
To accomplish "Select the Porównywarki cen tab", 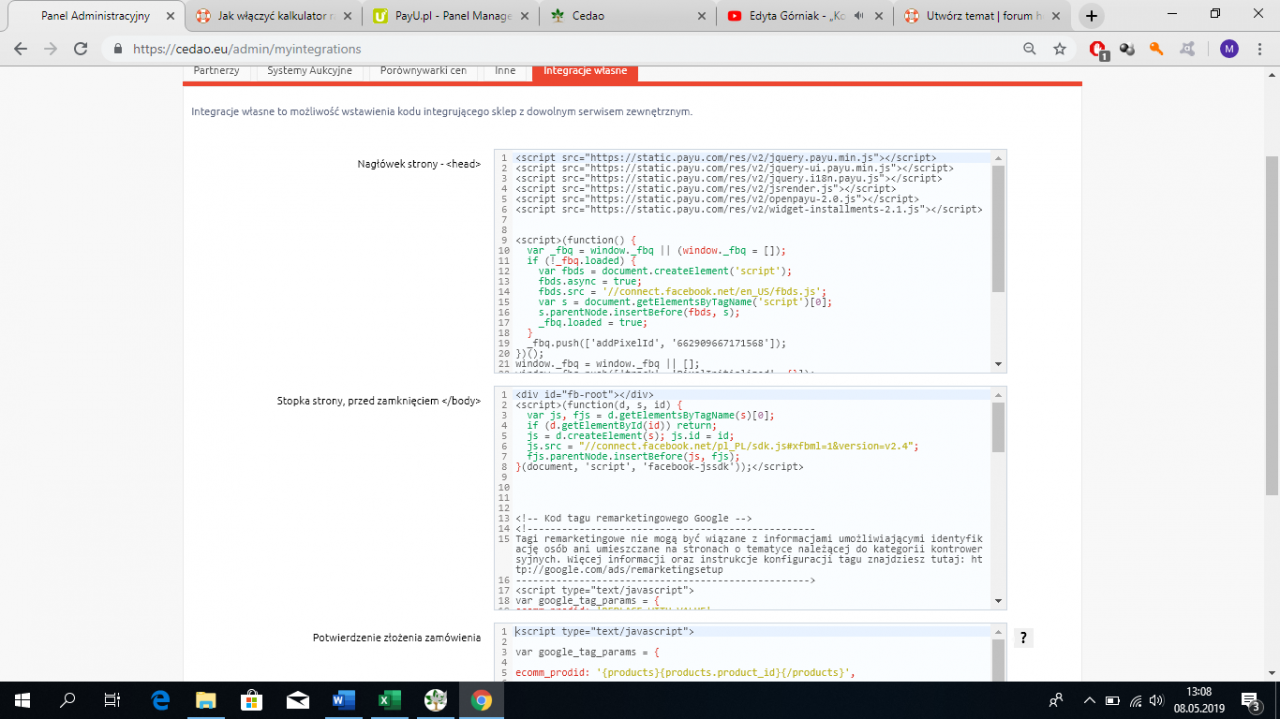I will point(423,71).
